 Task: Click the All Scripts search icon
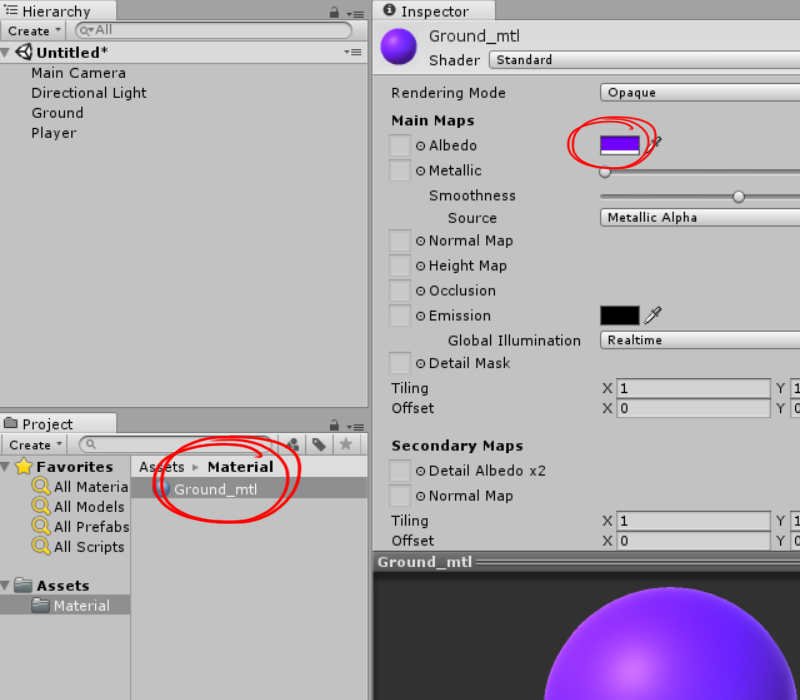click(41, 546)
